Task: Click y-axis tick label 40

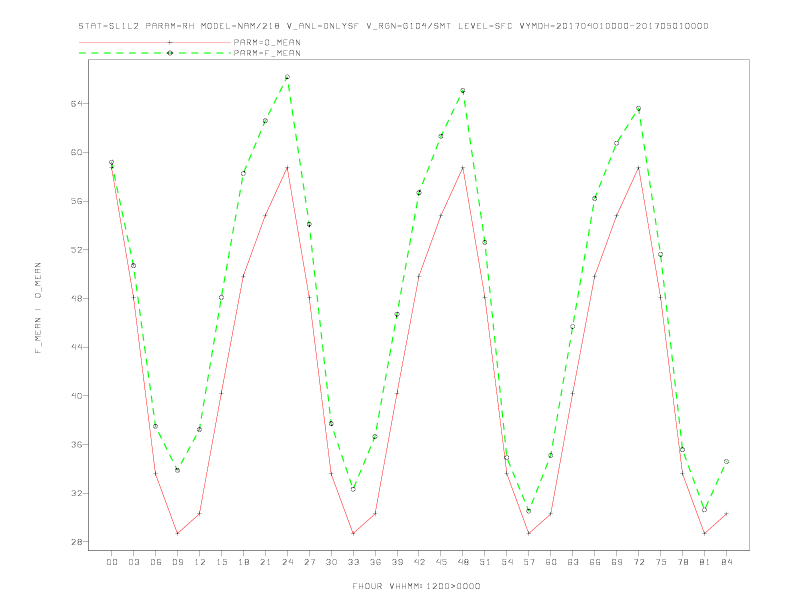Action: point(79,395)
